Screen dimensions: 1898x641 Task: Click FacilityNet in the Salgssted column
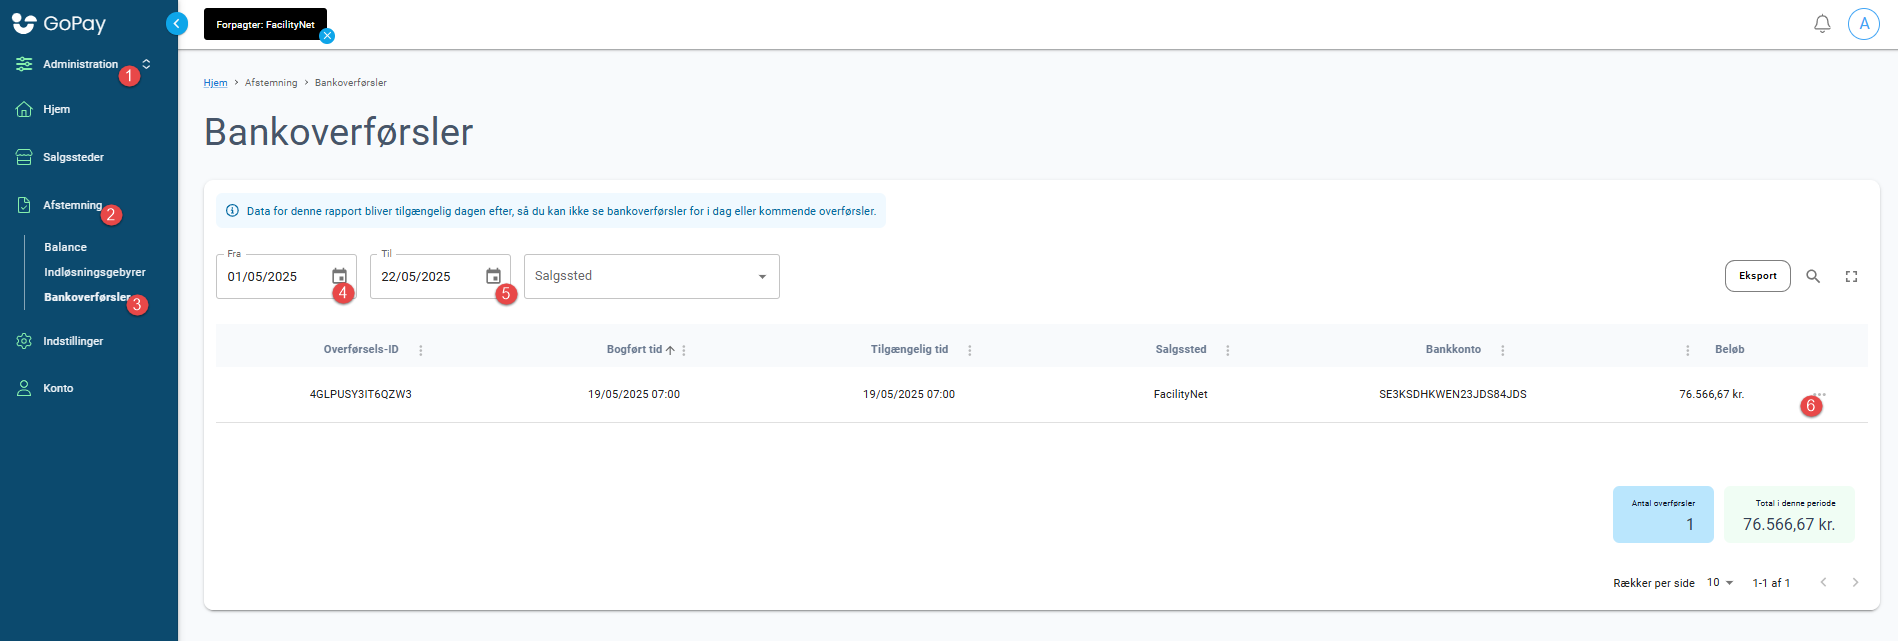[x=1180, y=394]
